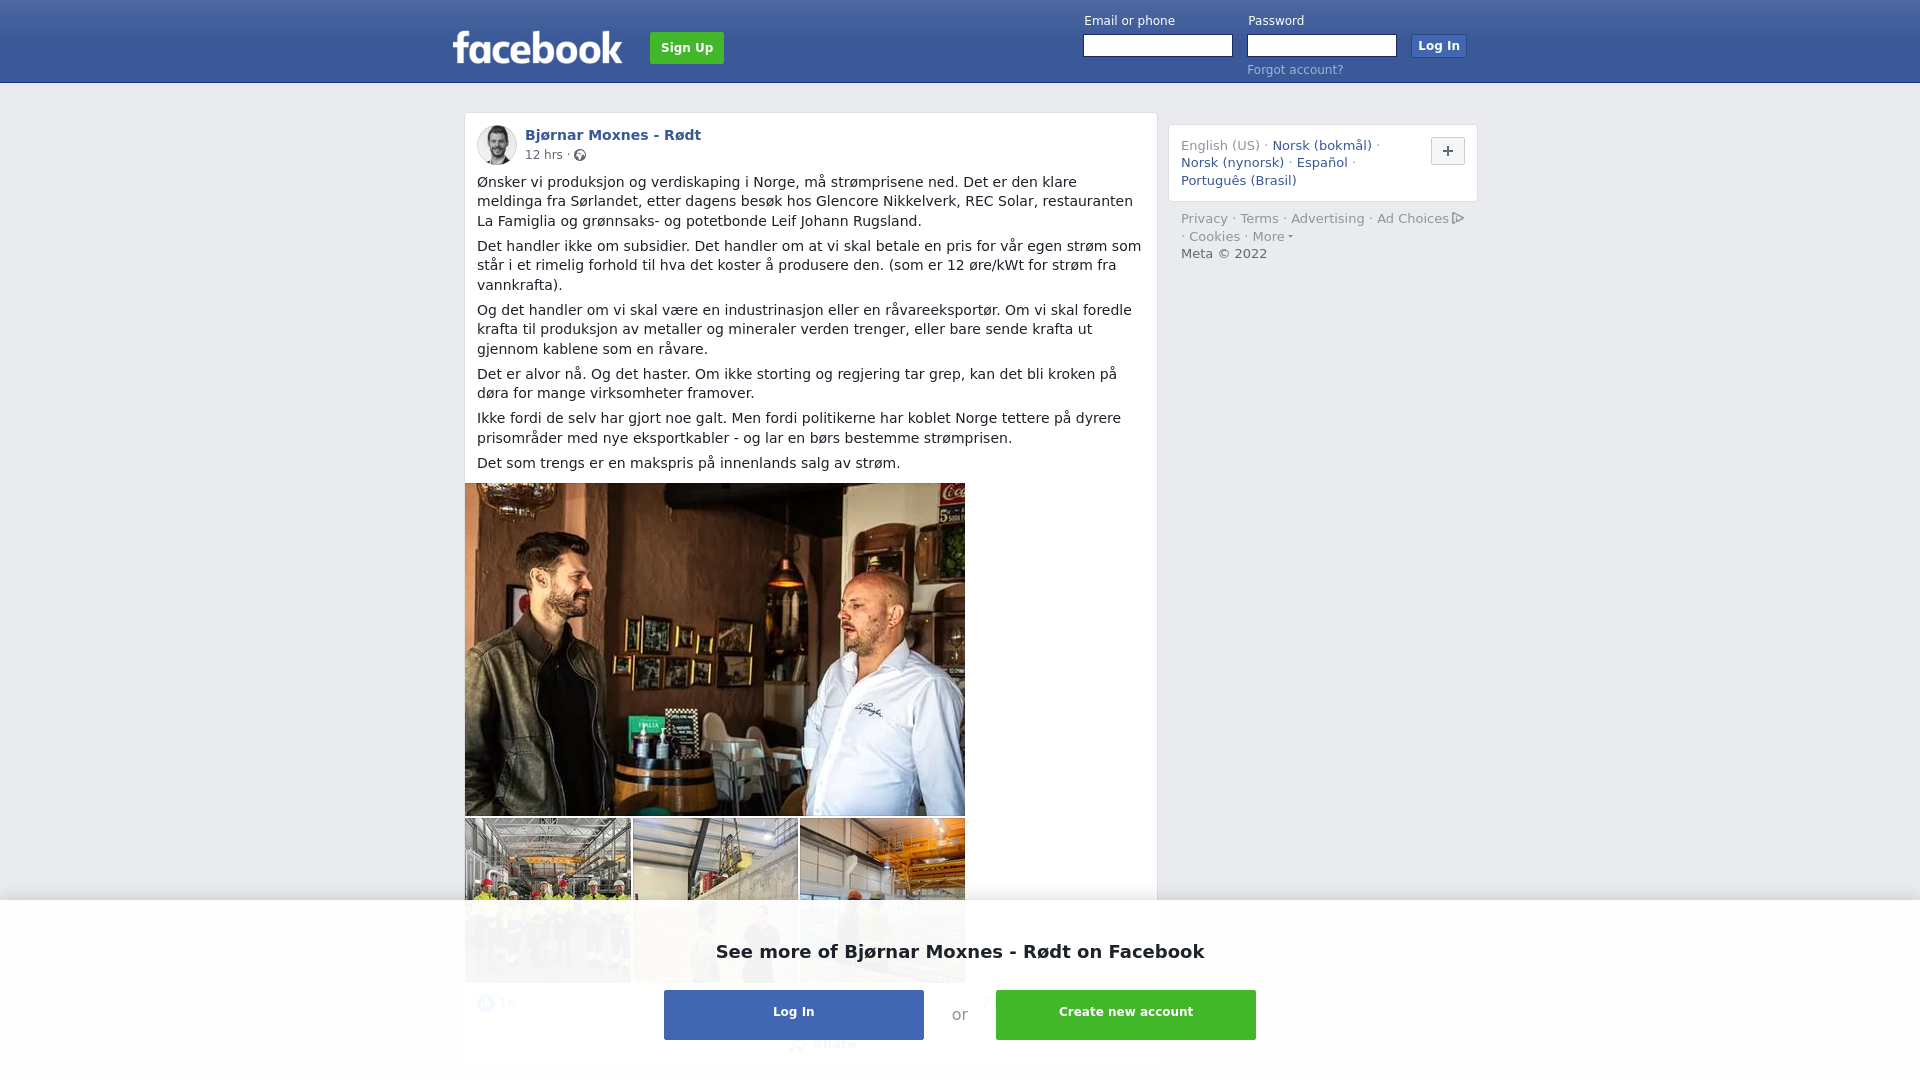This screenshot has width=1920, height=1080.
Task: Open the Facebook logo homepage link
Action: (537, 47)
